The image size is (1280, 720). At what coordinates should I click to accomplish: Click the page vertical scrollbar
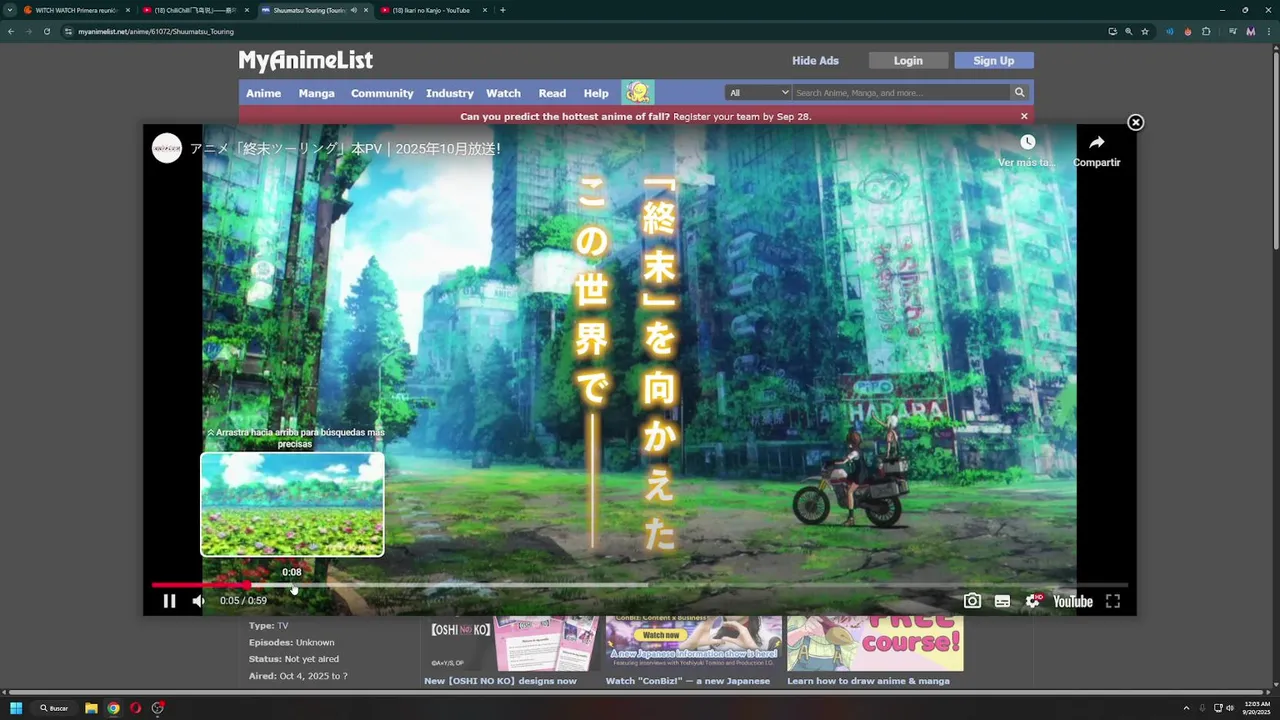[1275, 150]
